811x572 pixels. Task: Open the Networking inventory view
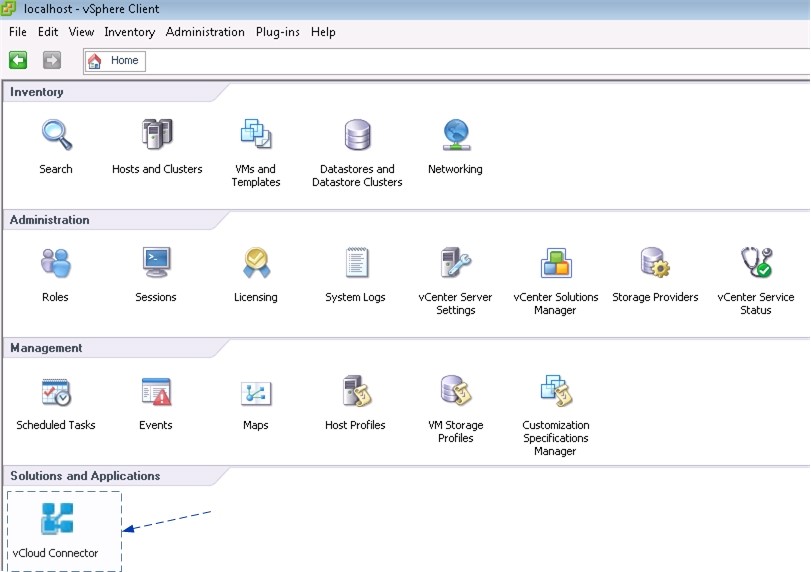coord(456,134)
